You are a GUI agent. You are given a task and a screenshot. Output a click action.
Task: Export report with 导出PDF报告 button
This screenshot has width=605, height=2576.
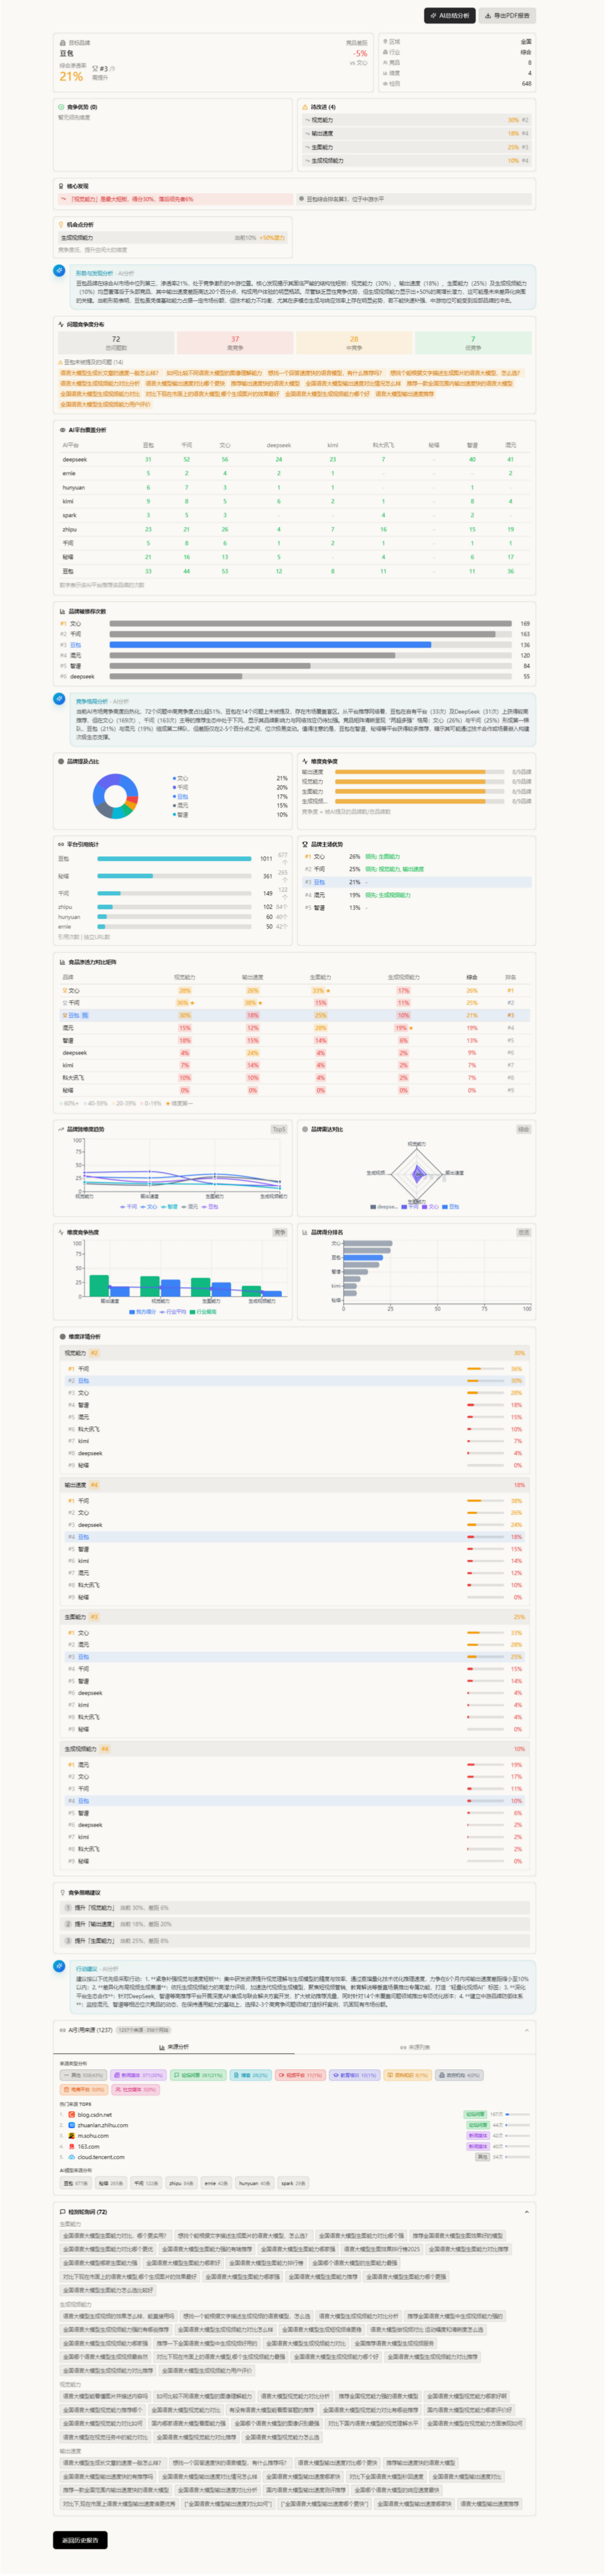point(507,16)
